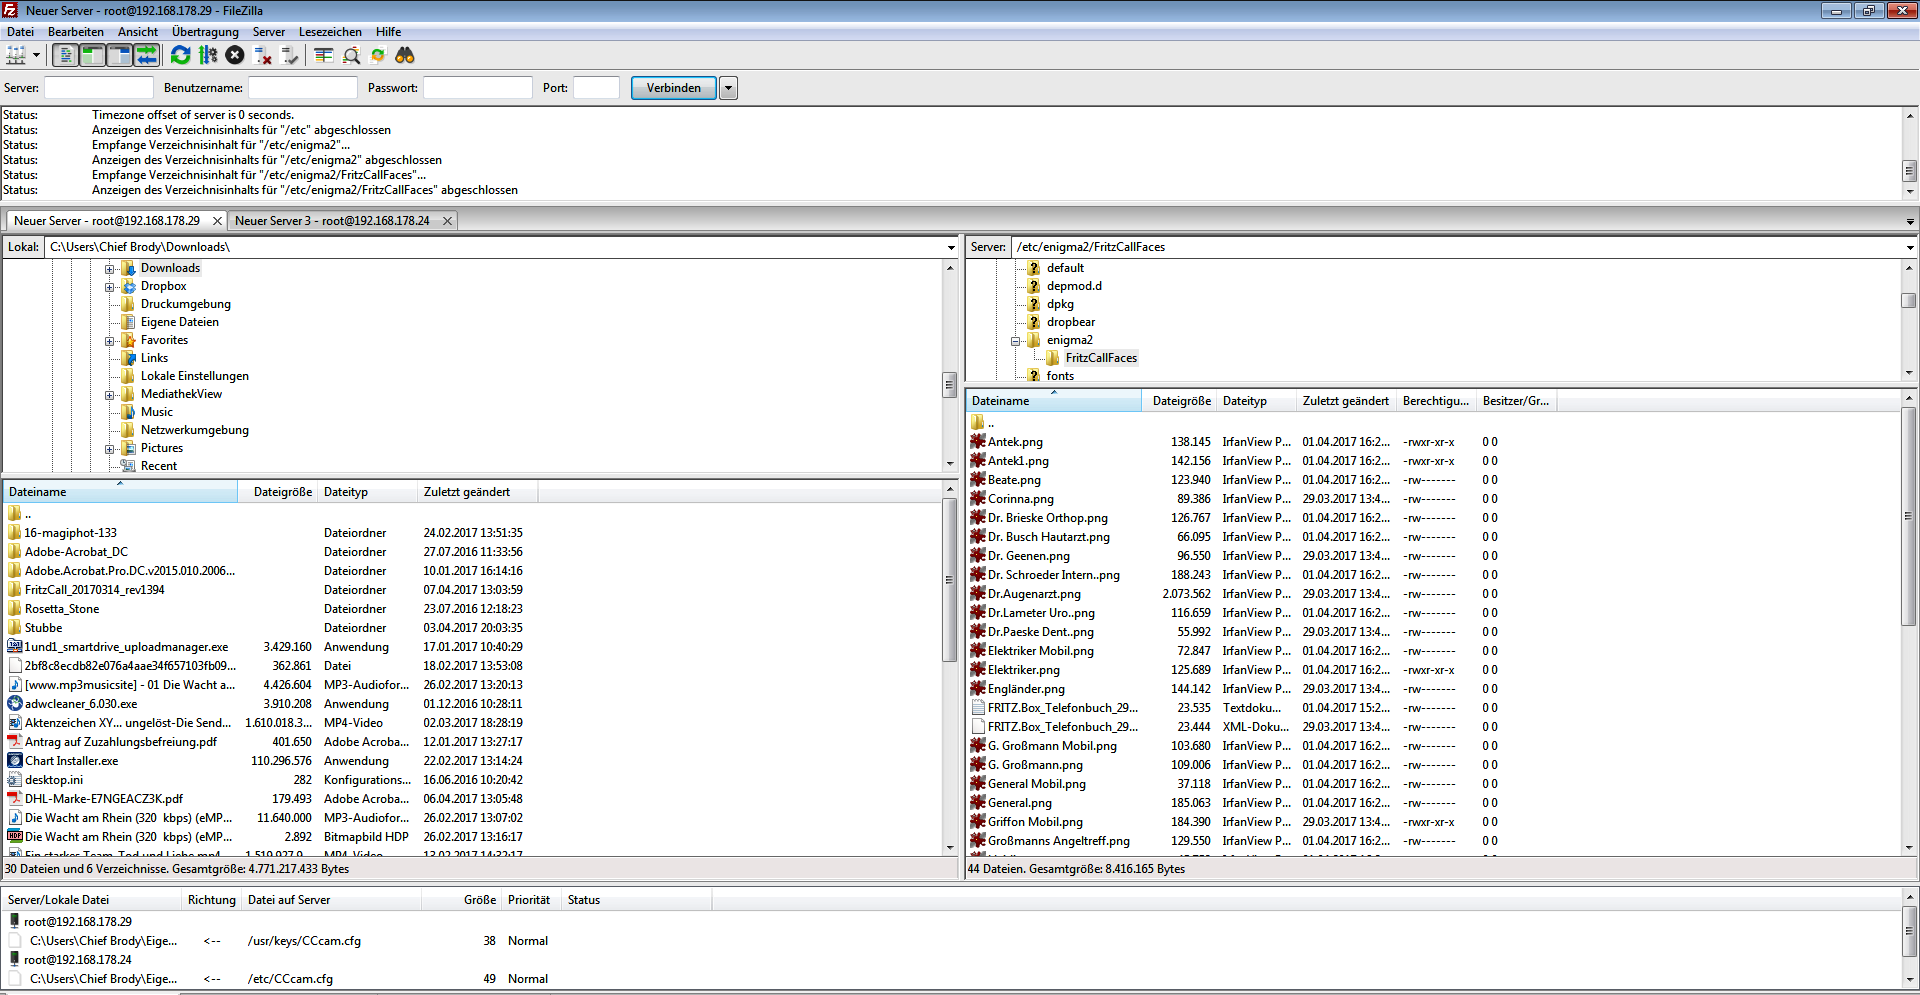Toggle message log display
1920x995 pixels.
pos(65,56)
